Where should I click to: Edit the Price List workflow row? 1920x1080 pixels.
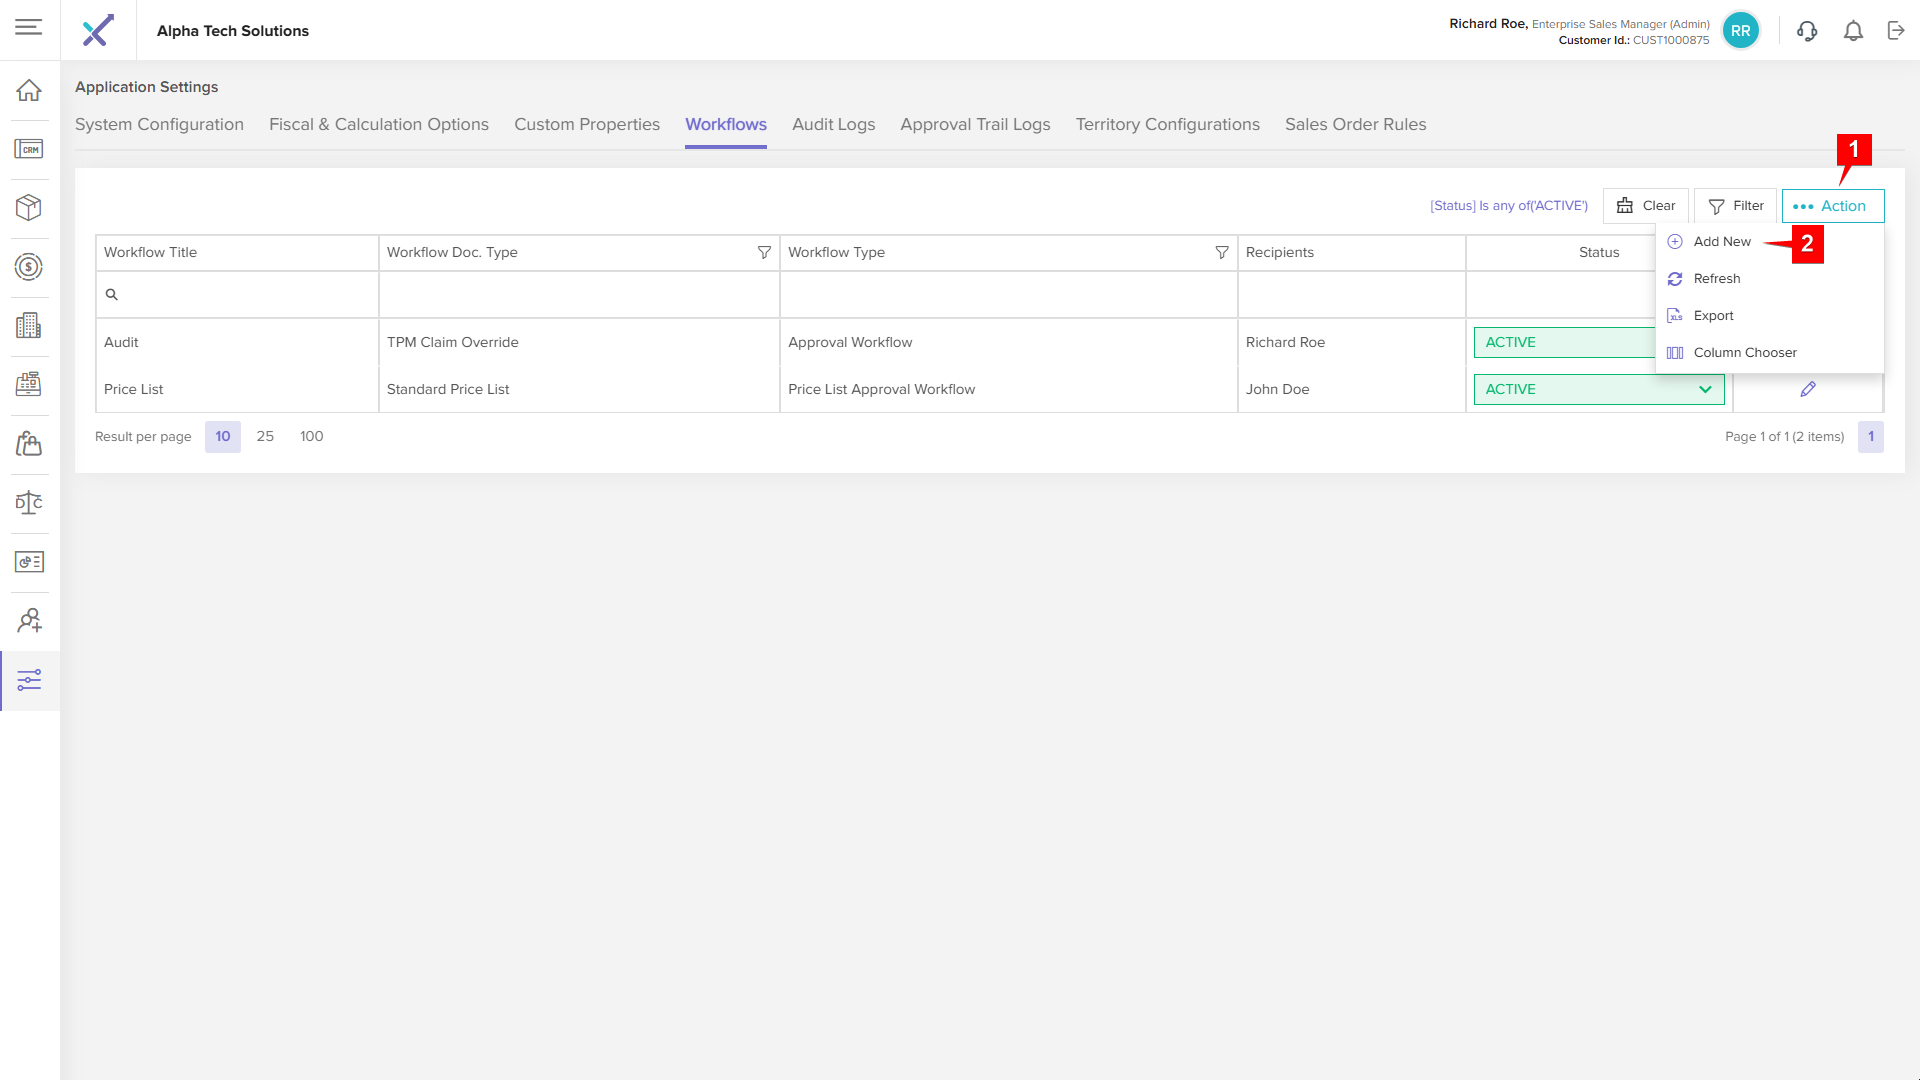click(1808, 389)
